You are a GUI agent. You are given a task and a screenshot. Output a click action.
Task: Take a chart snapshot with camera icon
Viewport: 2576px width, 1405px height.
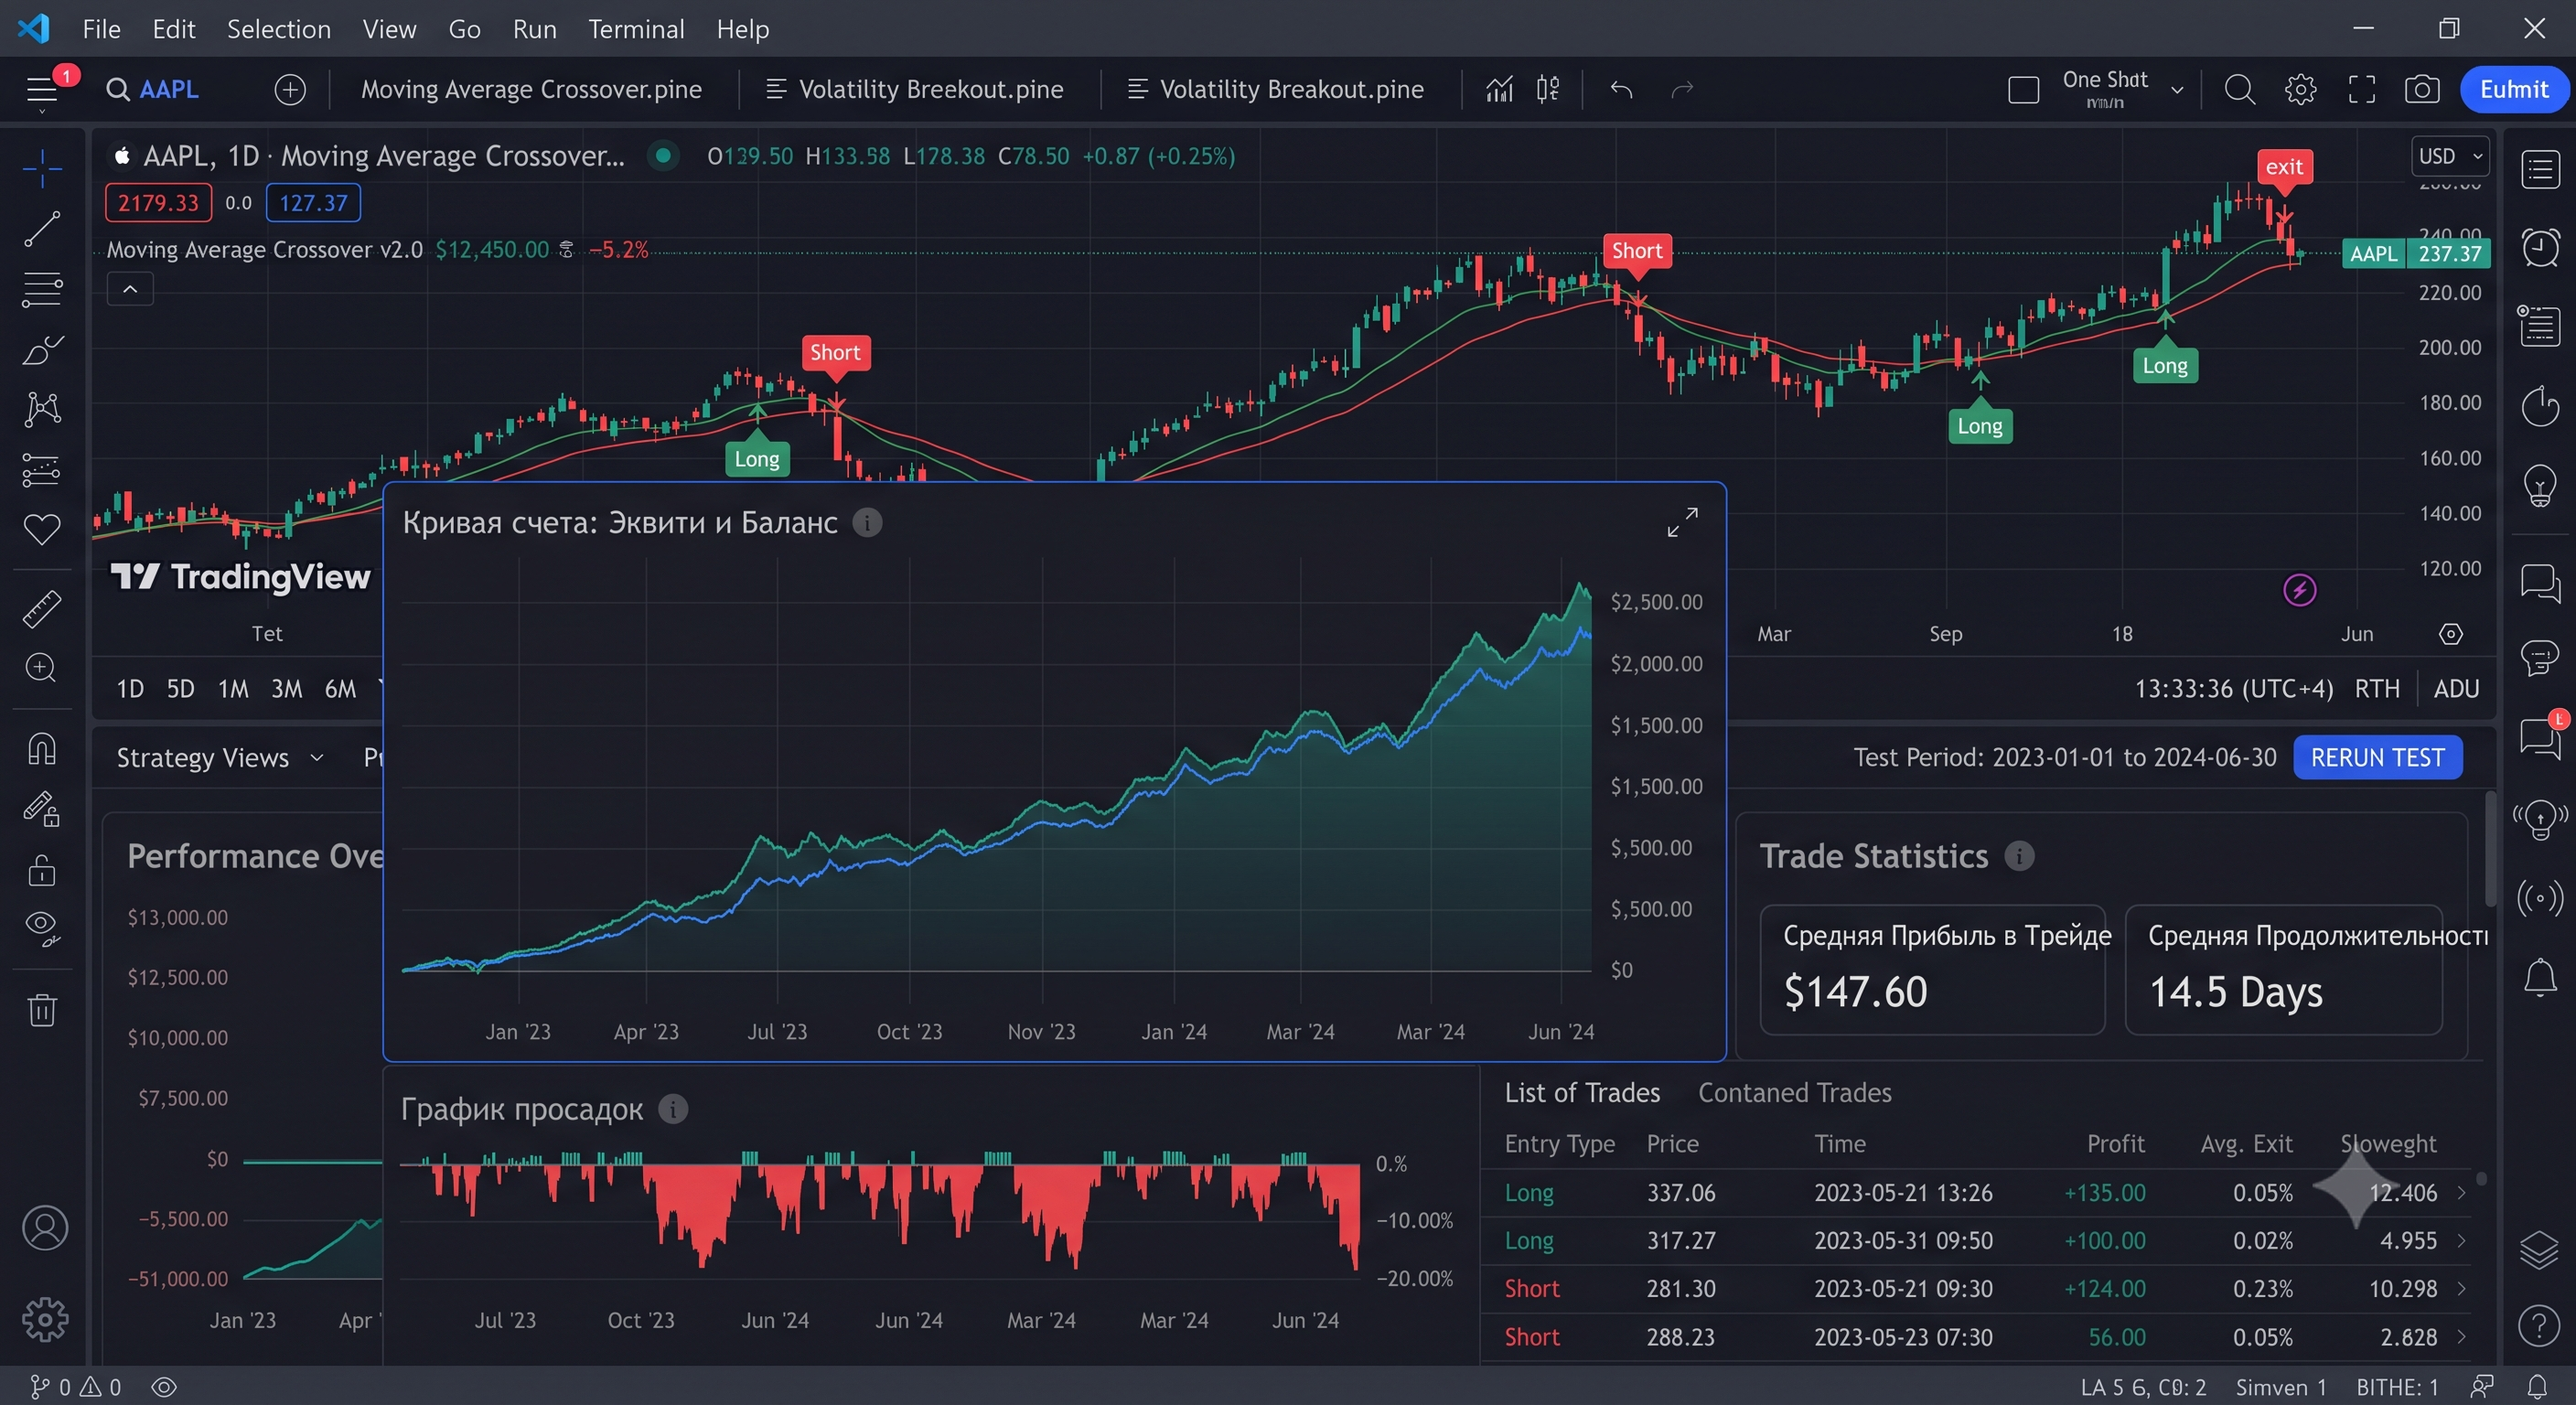[2421, 90]
